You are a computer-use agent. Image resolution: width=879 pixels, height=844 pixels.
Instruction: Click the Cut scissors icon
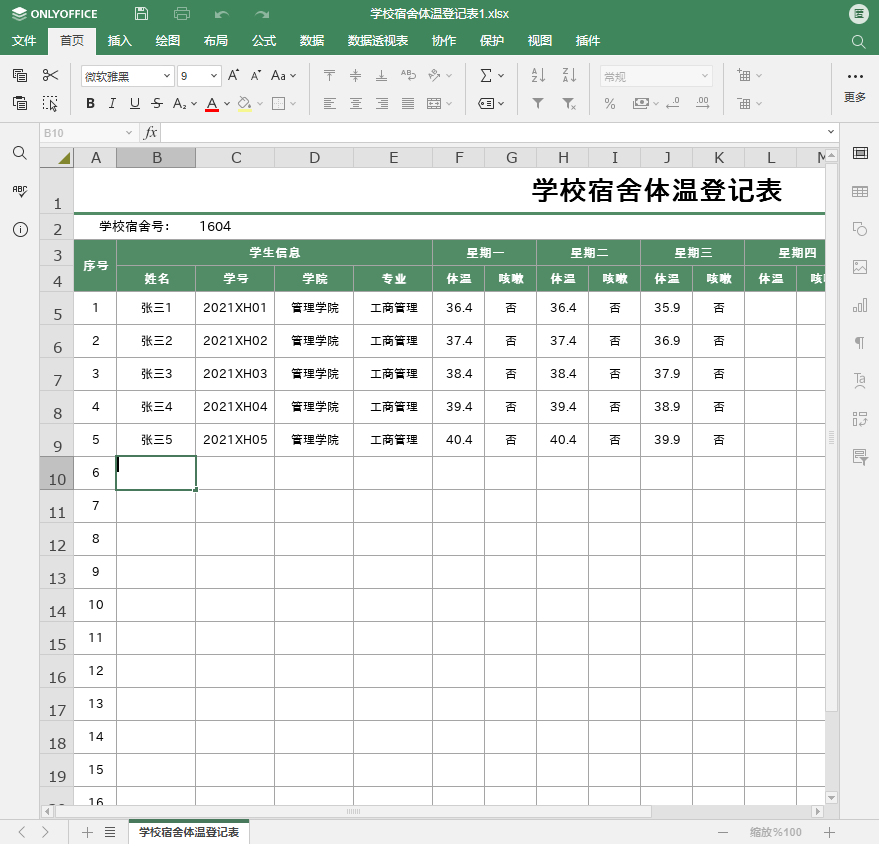[x=51, y=76]
